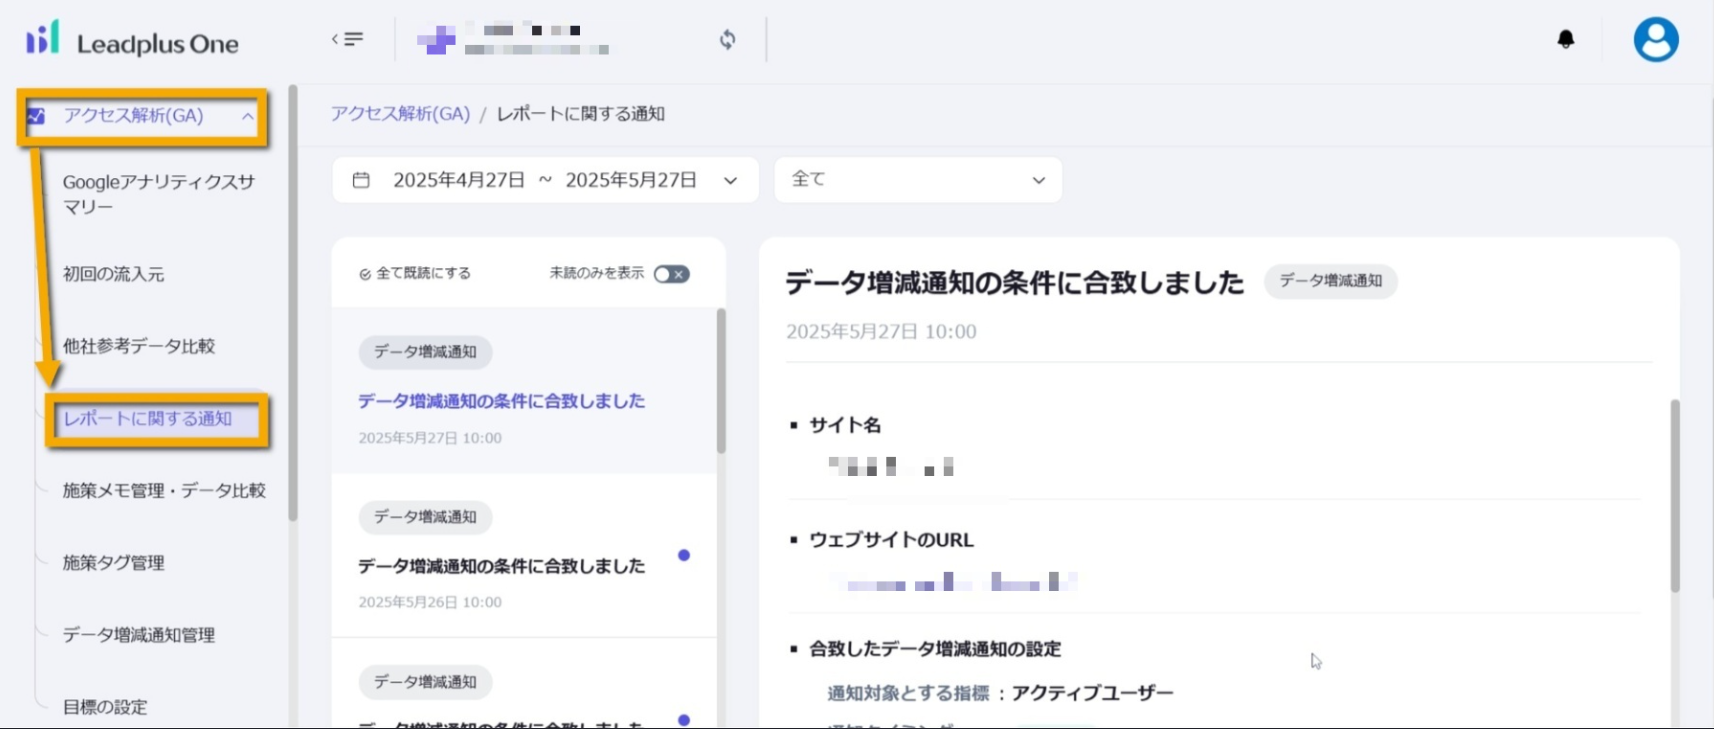Click the アクセス解析(GA) chart icon
Image resolution: width=1714 pixels, height=729 pixels.
[37, 116]
